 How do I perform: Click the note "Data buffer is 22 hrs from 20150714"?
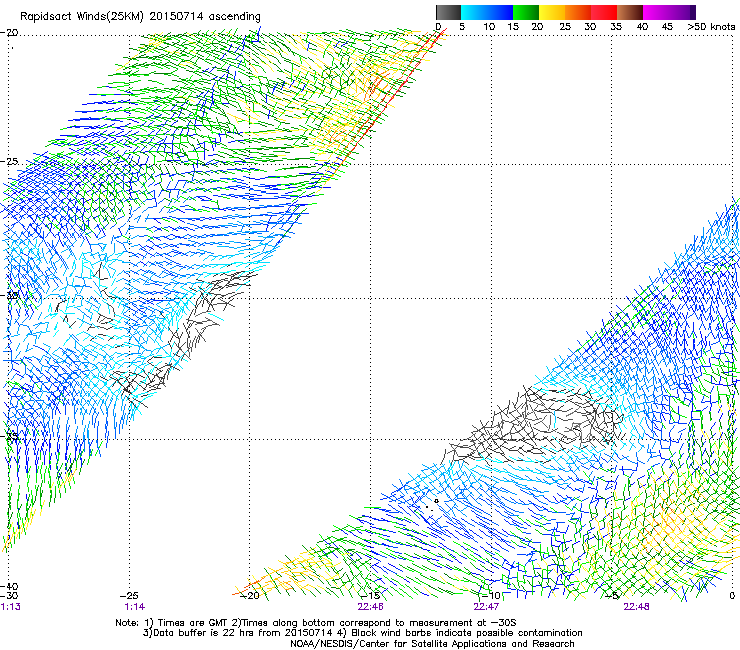[x=243, y=633]
